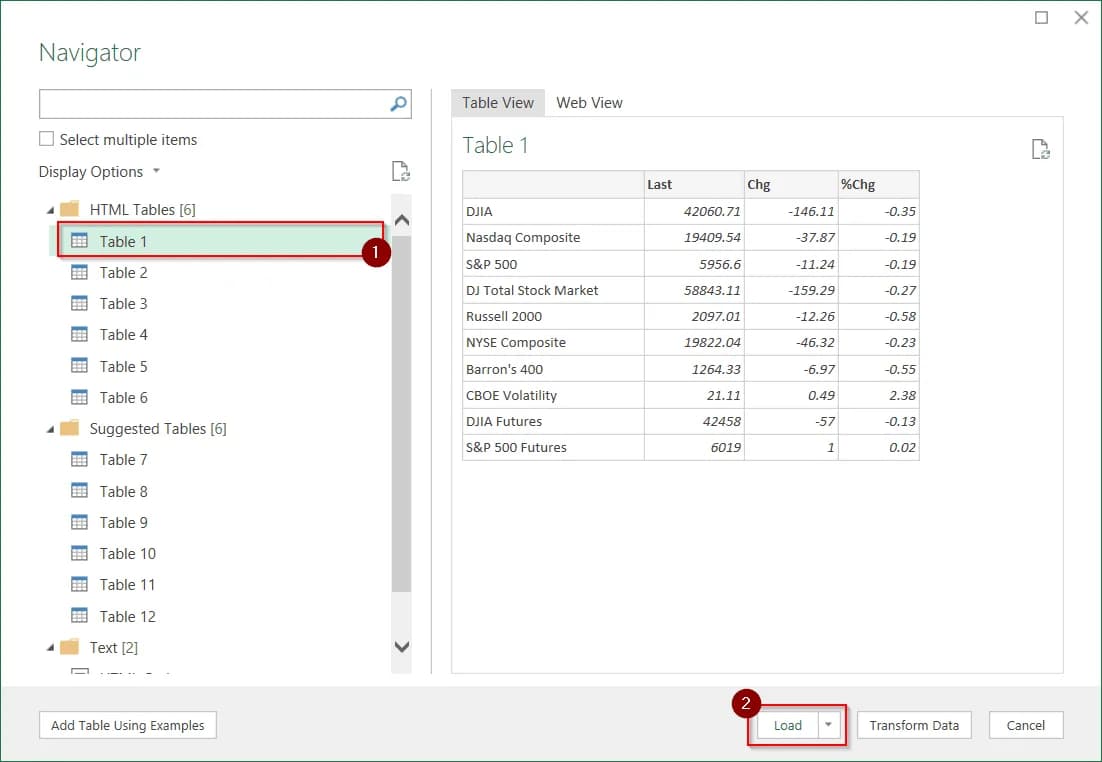Click the NYSE Composite cell

pos(553,342)
